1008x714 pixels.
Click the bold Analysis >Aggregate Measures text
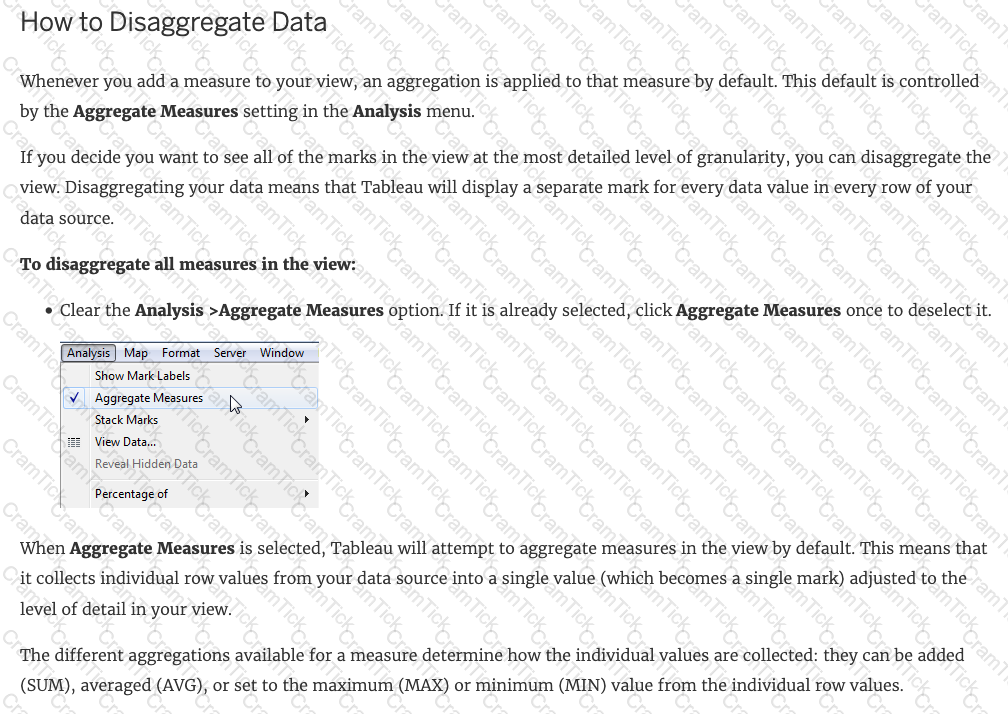(259, 310)
